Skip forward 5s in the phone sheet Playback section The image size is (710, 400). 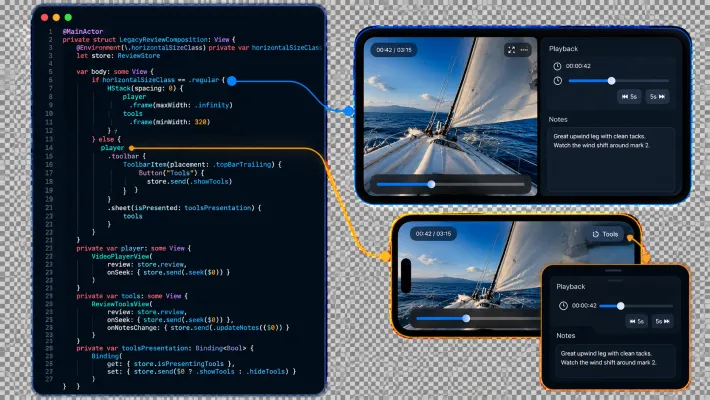tap(663, 321)
